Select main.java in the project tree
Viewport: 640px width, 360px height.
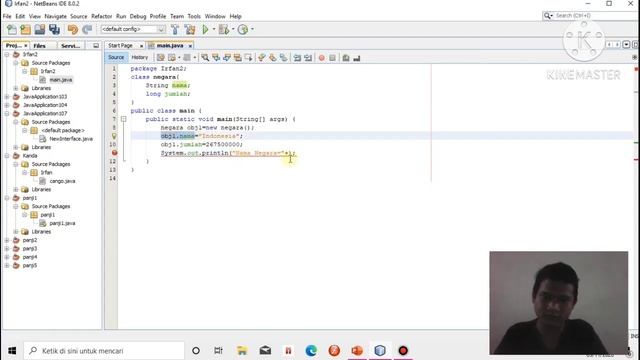[x=61, y=80]
